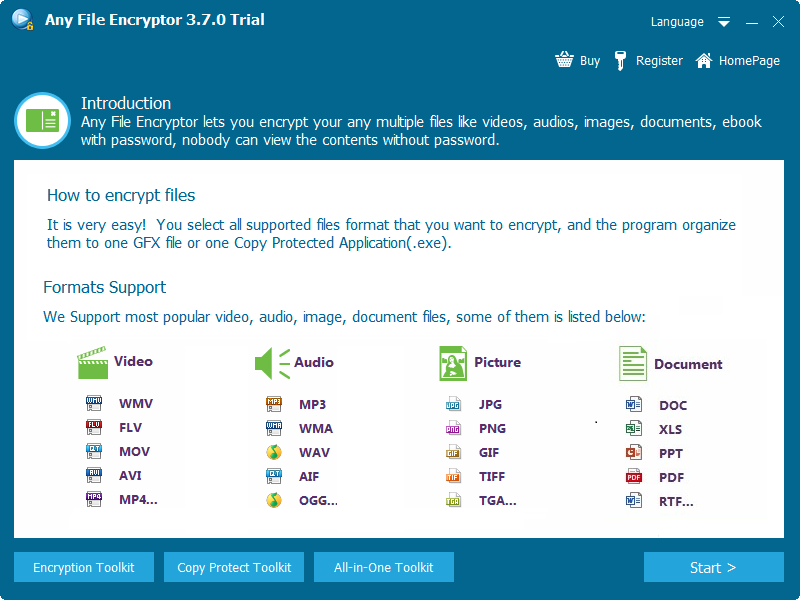Viewport: 800px width, 600px height.
Task: Click the 'FLV' format text
Action: (x=131, y=428)
